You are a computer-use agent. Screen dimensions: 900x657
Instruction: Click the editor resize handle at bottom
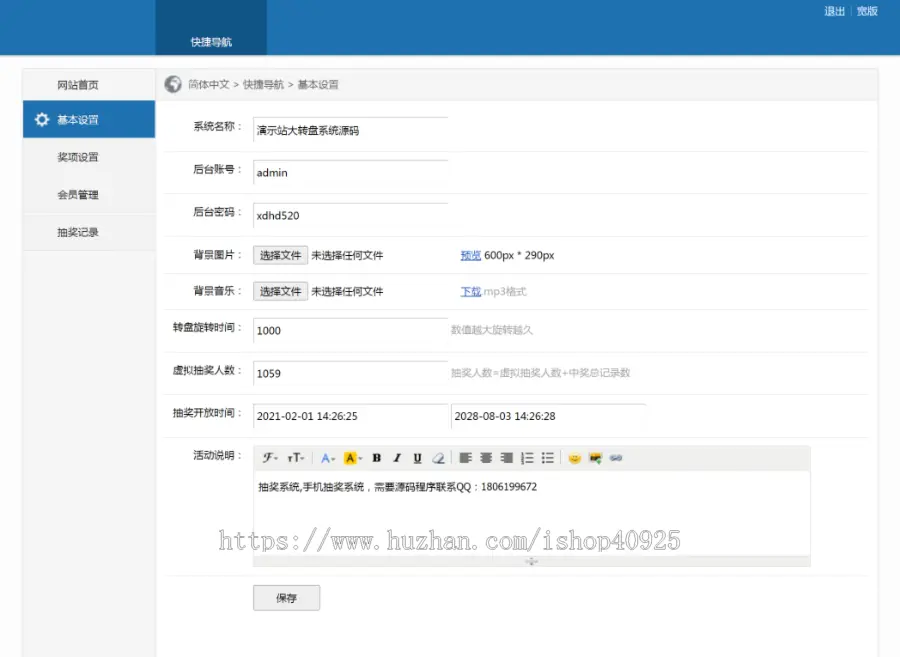point(532,561)
